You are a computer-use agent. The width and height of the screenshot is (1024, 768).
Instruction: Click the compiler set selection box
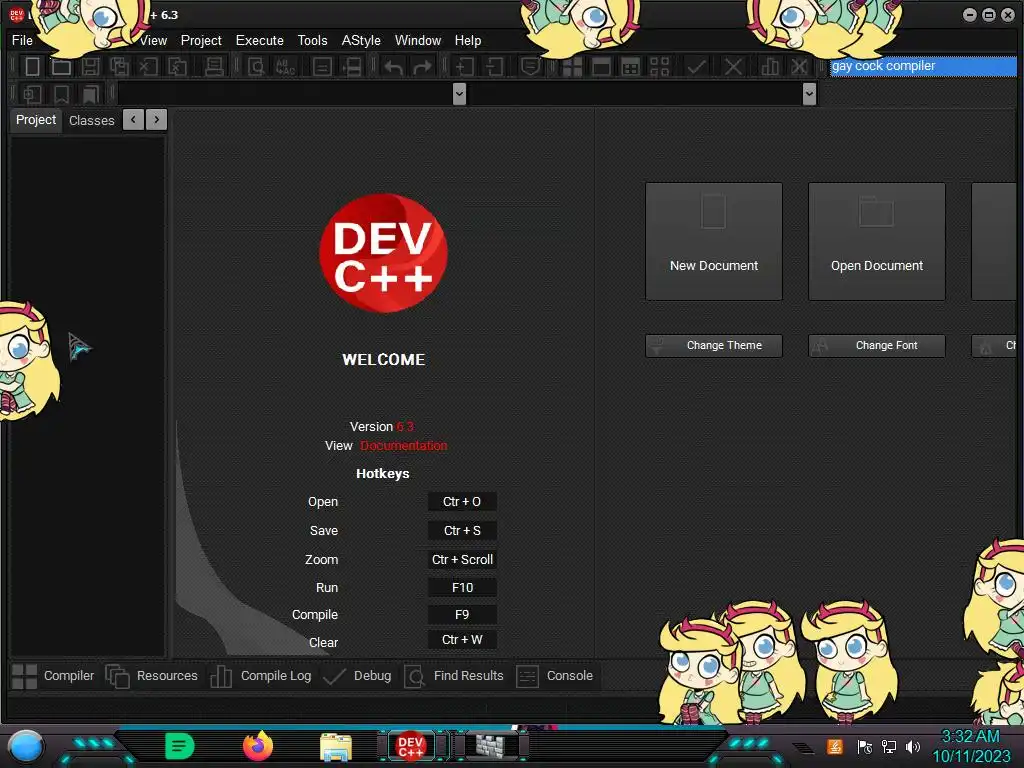click(923, 66)
